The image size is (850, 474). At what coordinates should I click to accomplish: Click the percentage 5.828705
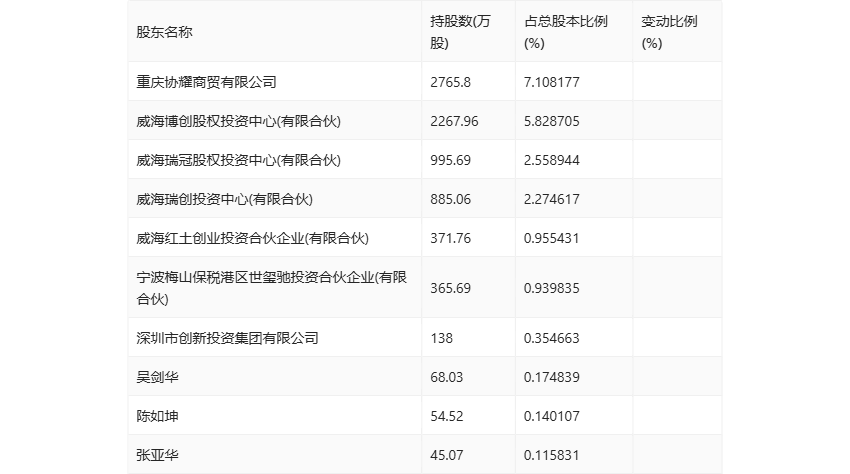coord(552,121)
